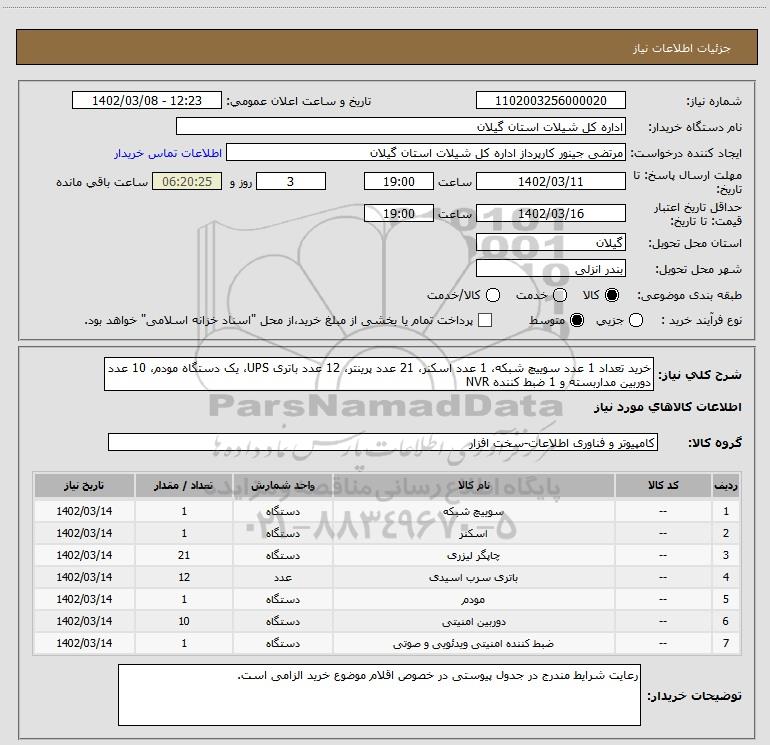Select the باتری سرب اسیدی row name

tap(473, 578)
